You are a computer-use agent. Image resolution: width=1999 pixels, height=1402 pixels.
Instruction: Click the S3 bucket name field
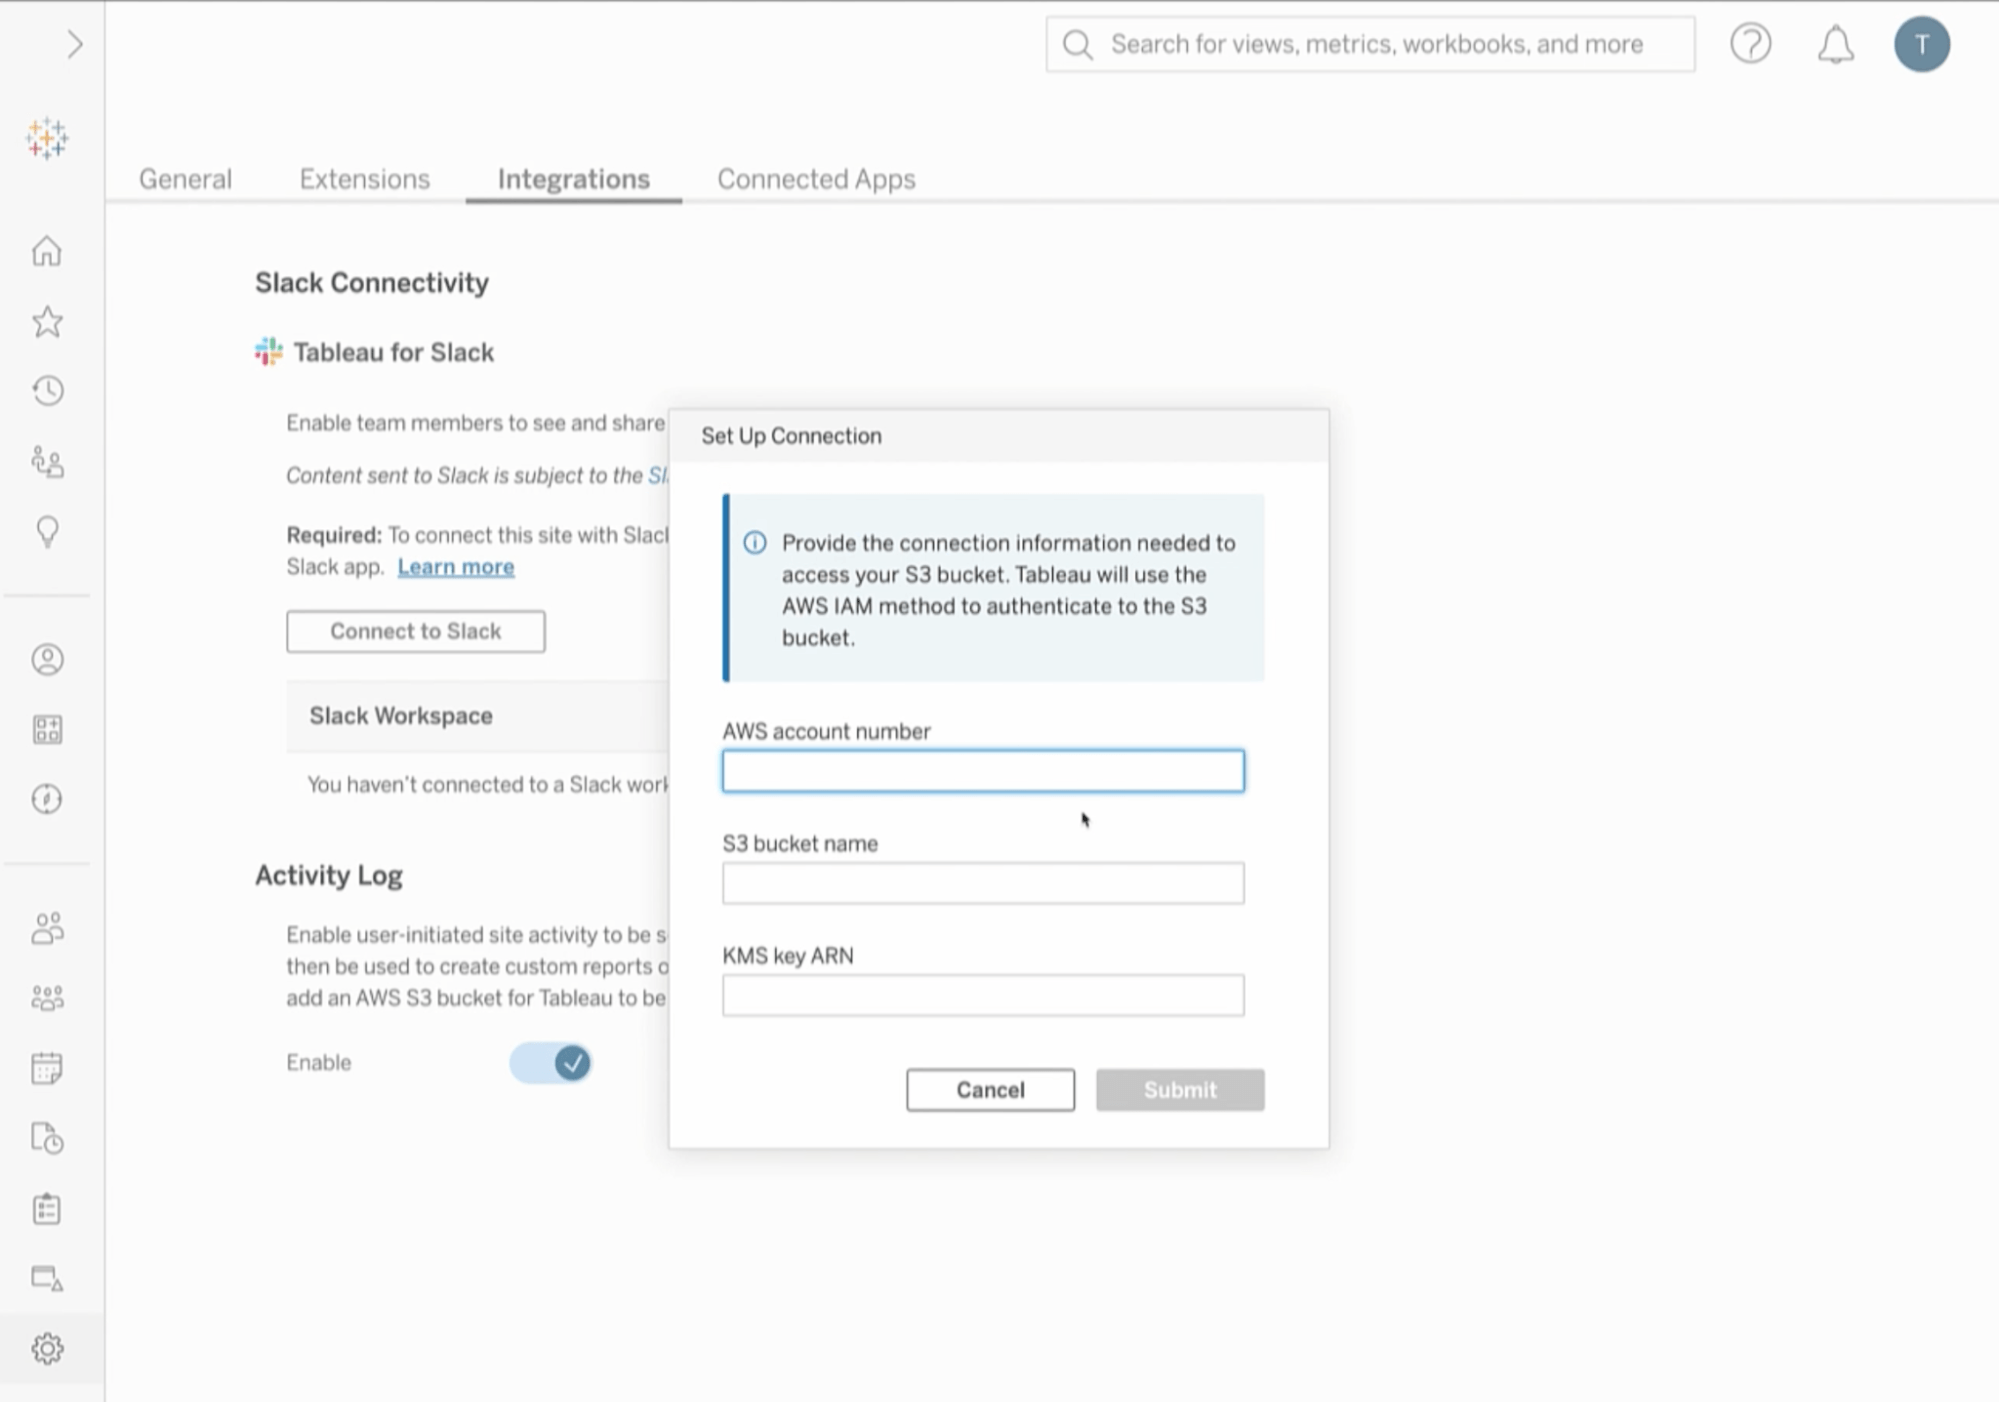click(983, 883)
